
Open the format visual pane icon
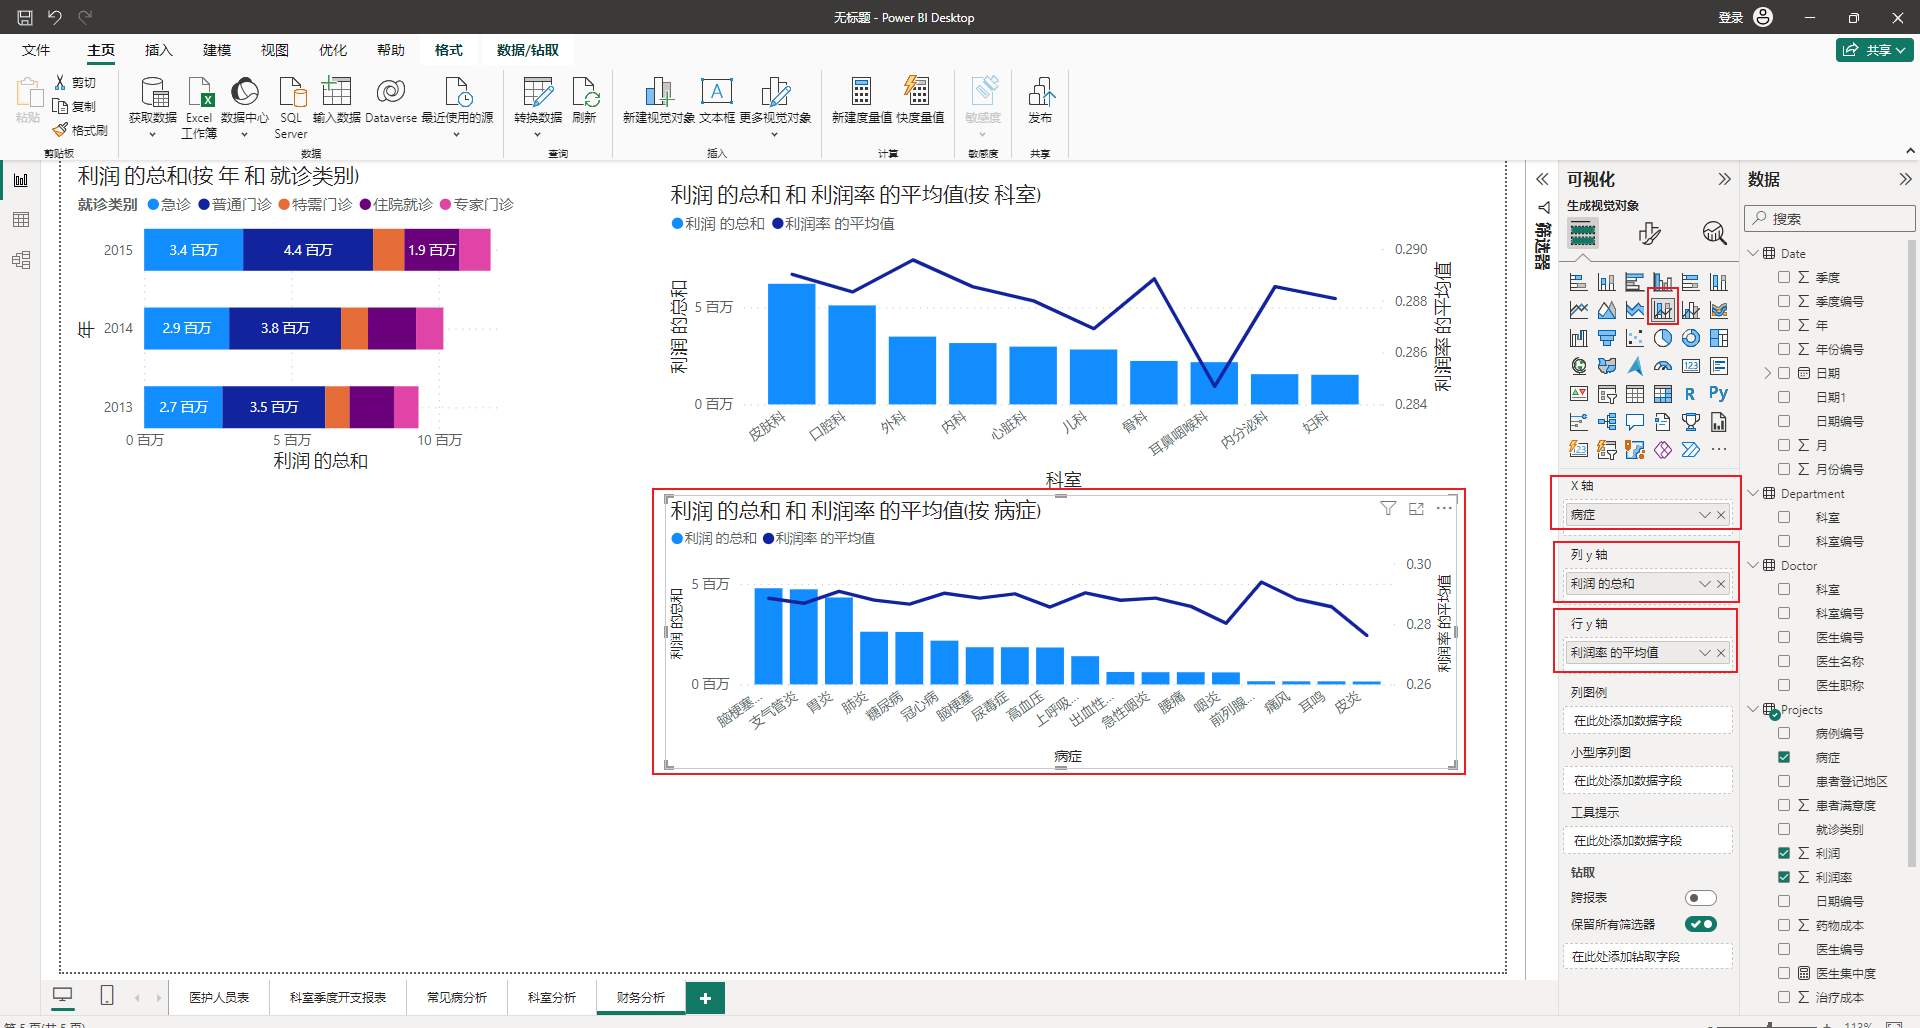(1649, 234)
